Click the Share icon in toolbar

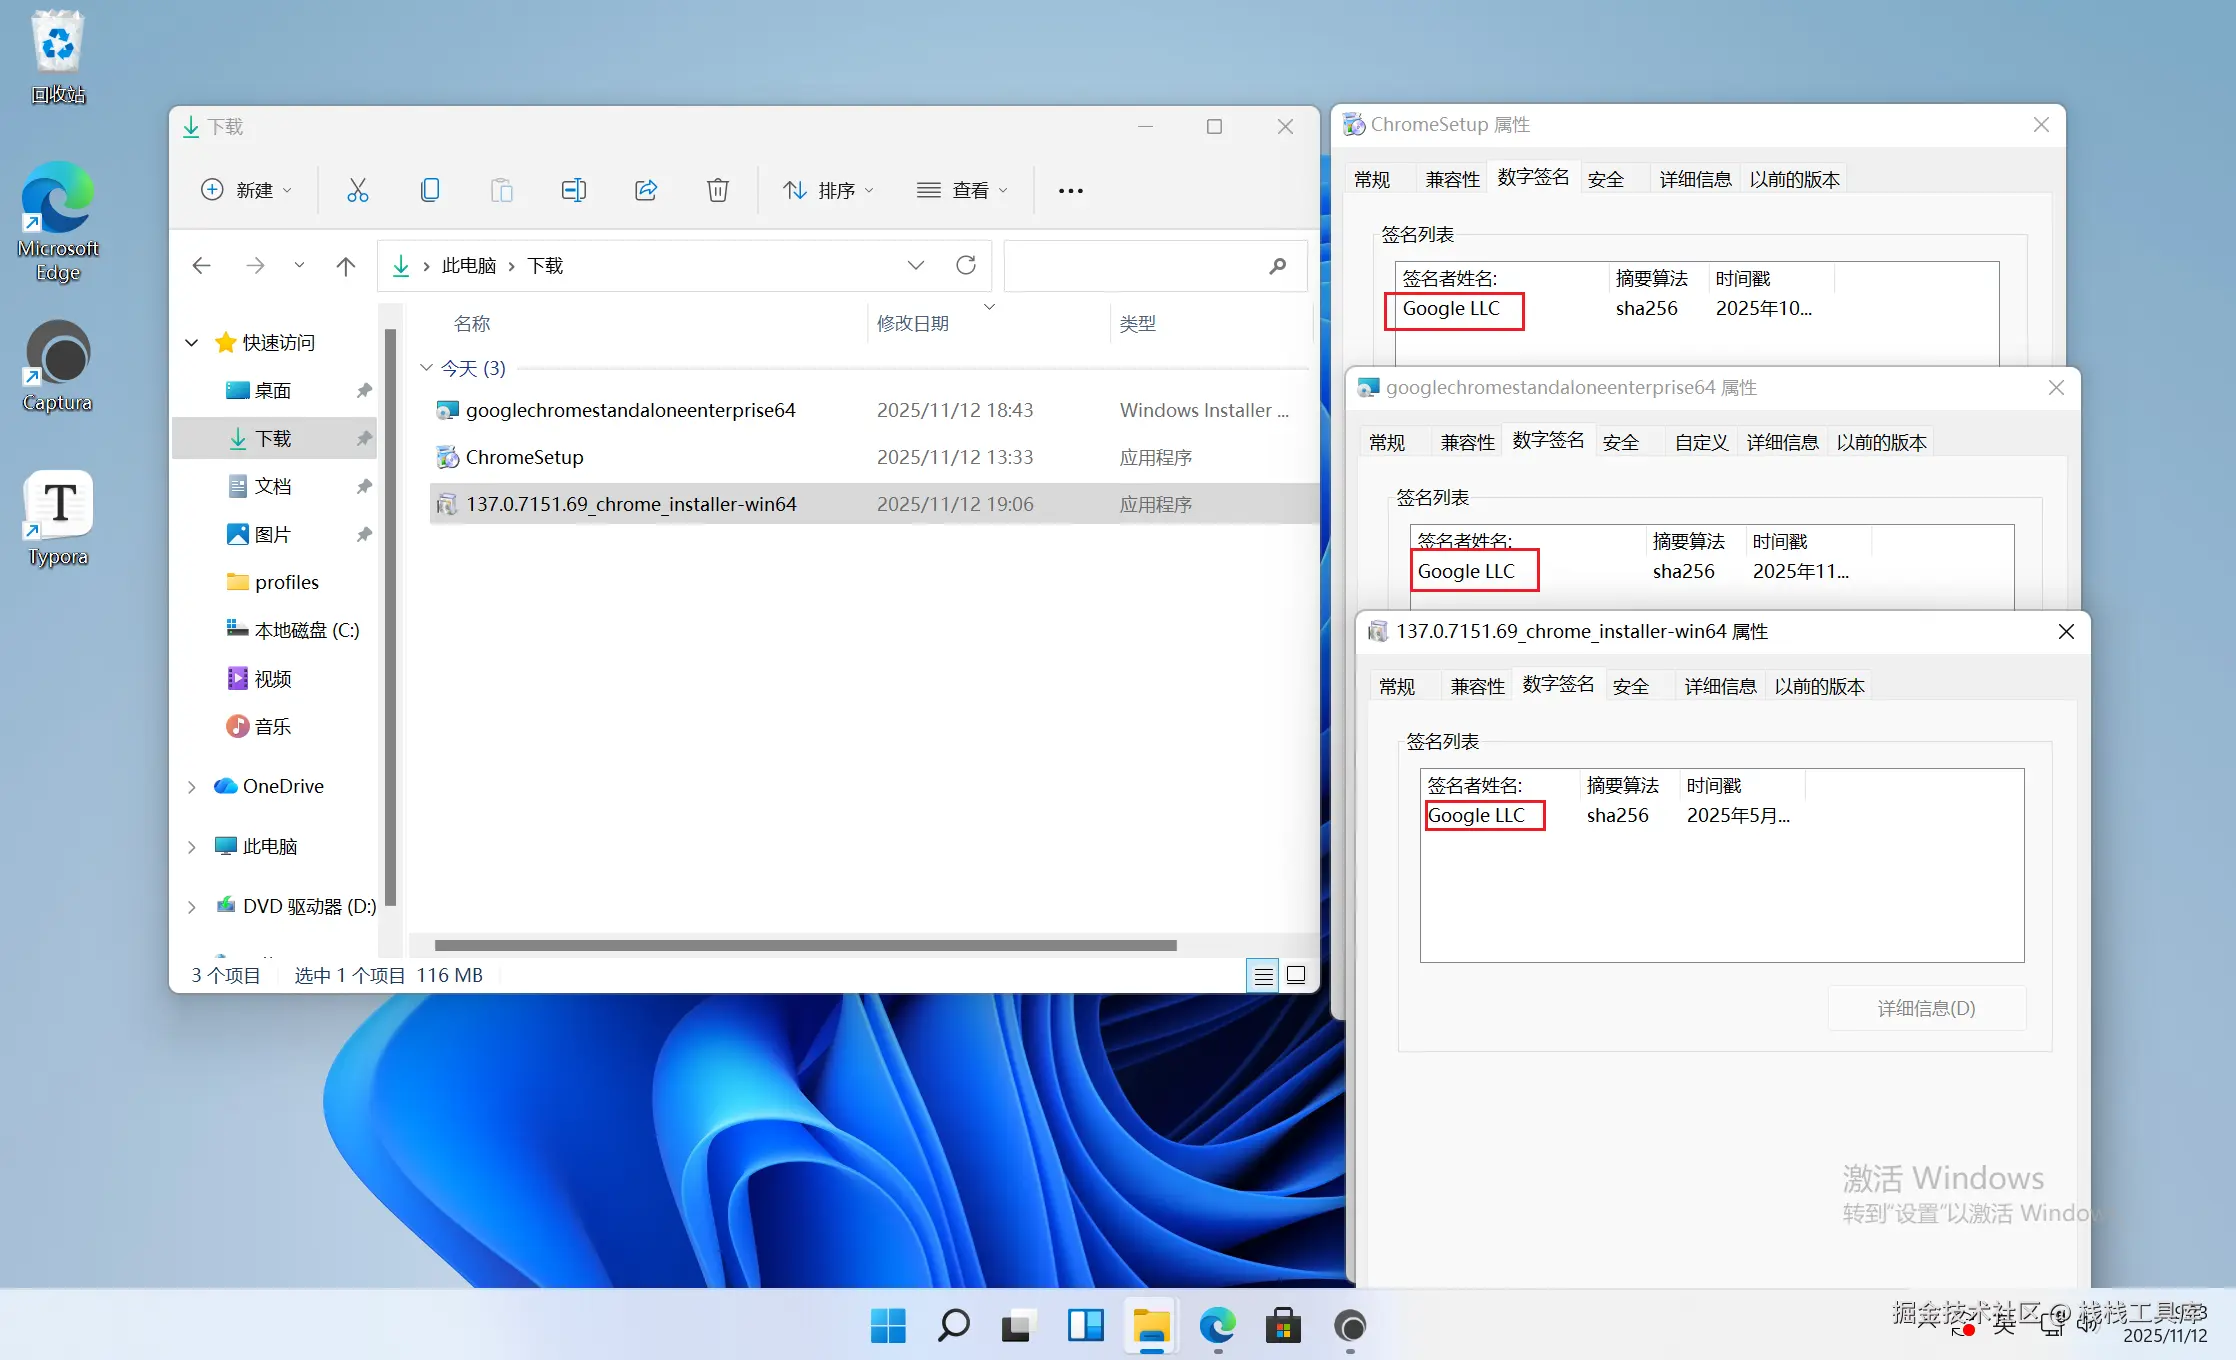[646, 190]
